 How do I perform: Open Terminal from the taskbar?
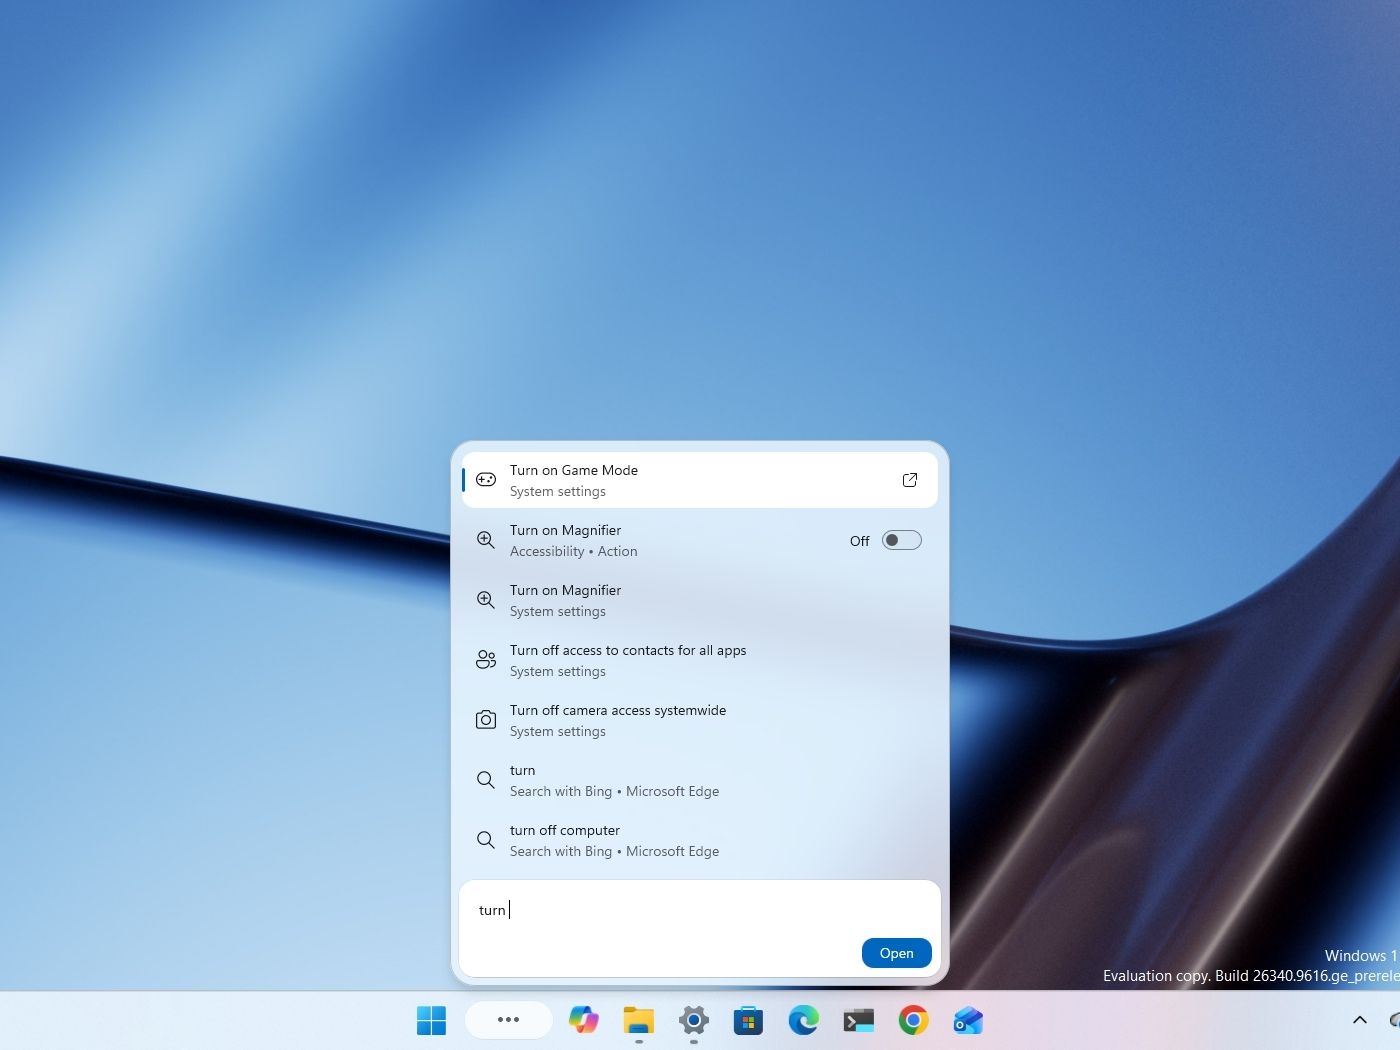pos(858,1020)
